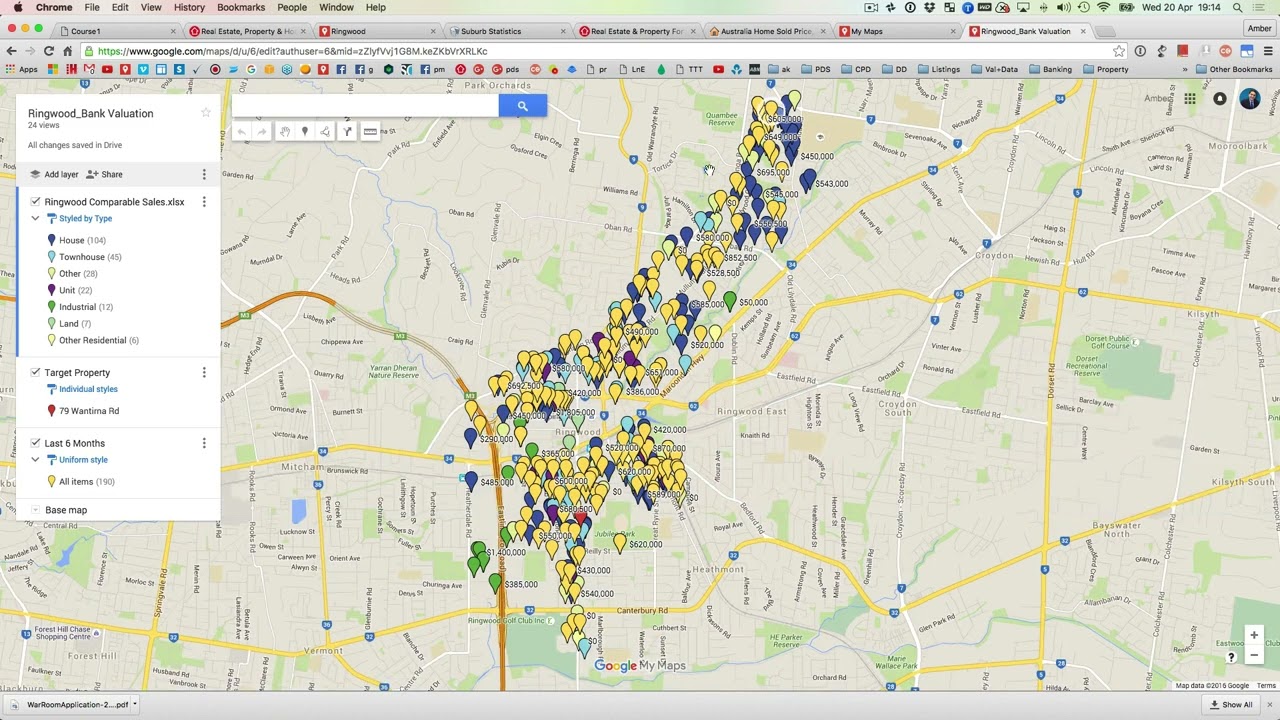
Task: Open the Google account avatar
Action: click(x=1250, y=99)
